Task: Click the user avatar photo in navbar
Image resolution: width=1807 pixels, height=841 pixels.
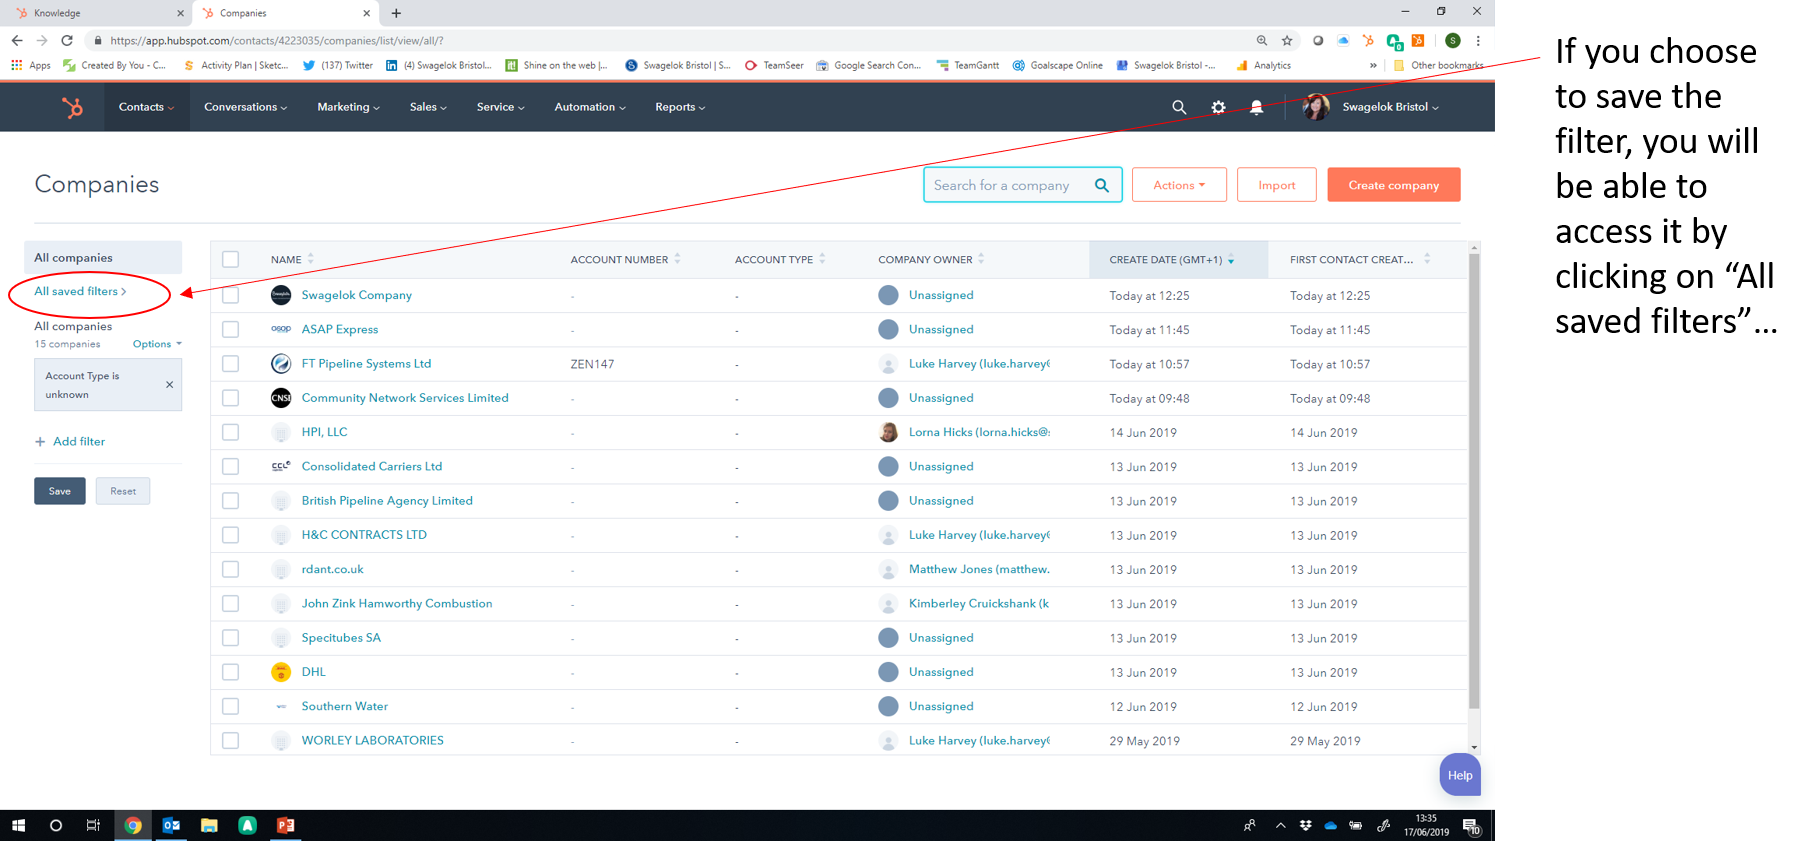Action: click(x=1316, y=107)
